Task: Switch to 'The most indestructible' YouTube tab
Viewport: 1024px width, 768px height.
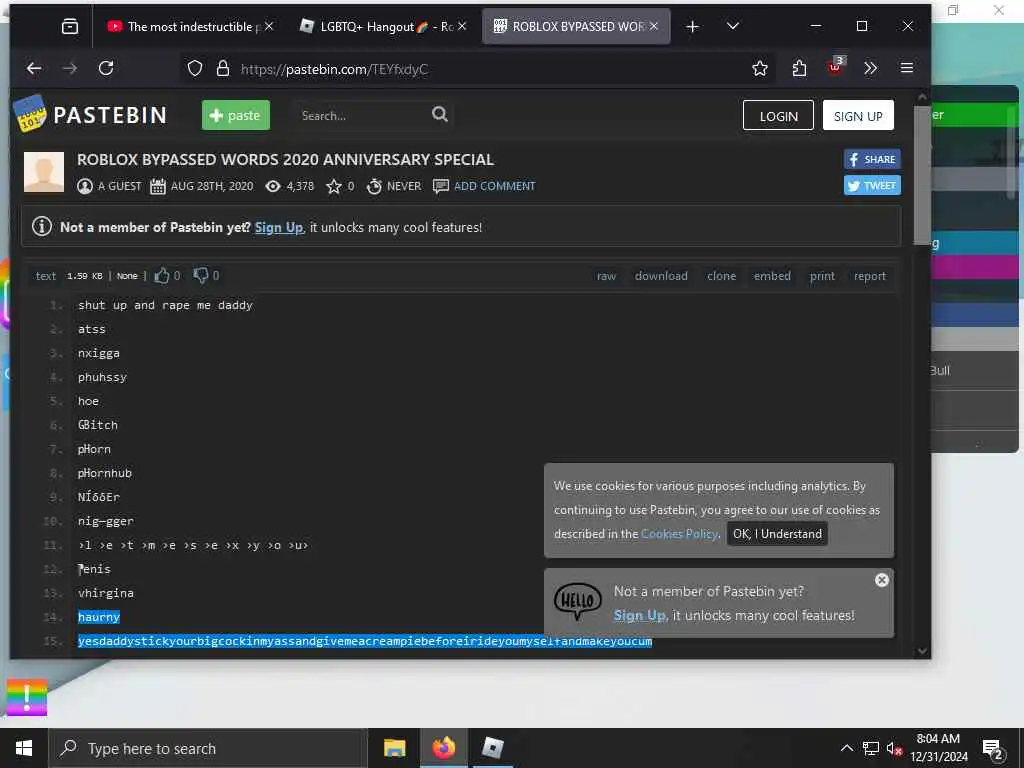Action: pyautogui.click(x=185, y=26)
